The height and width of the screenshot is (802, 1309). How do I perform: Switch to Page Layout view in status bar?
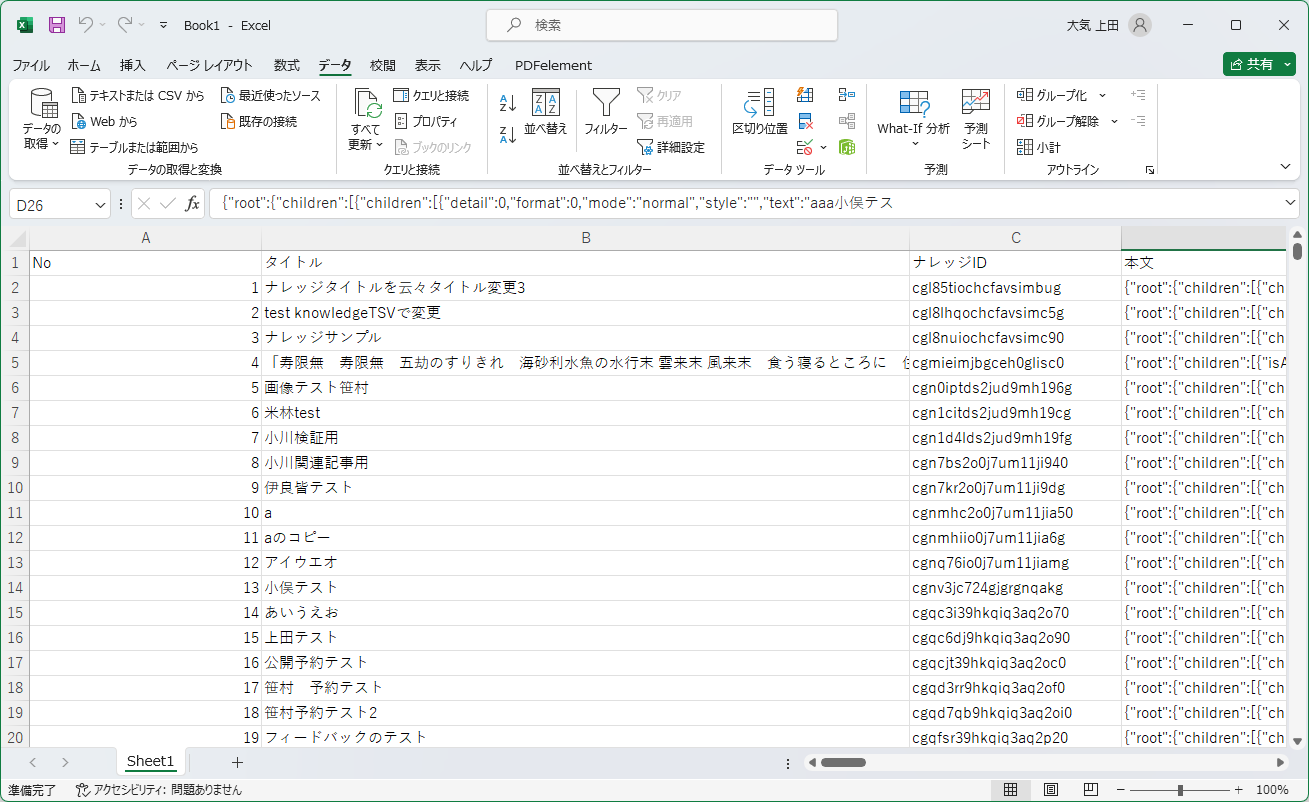pos(1051,790)
